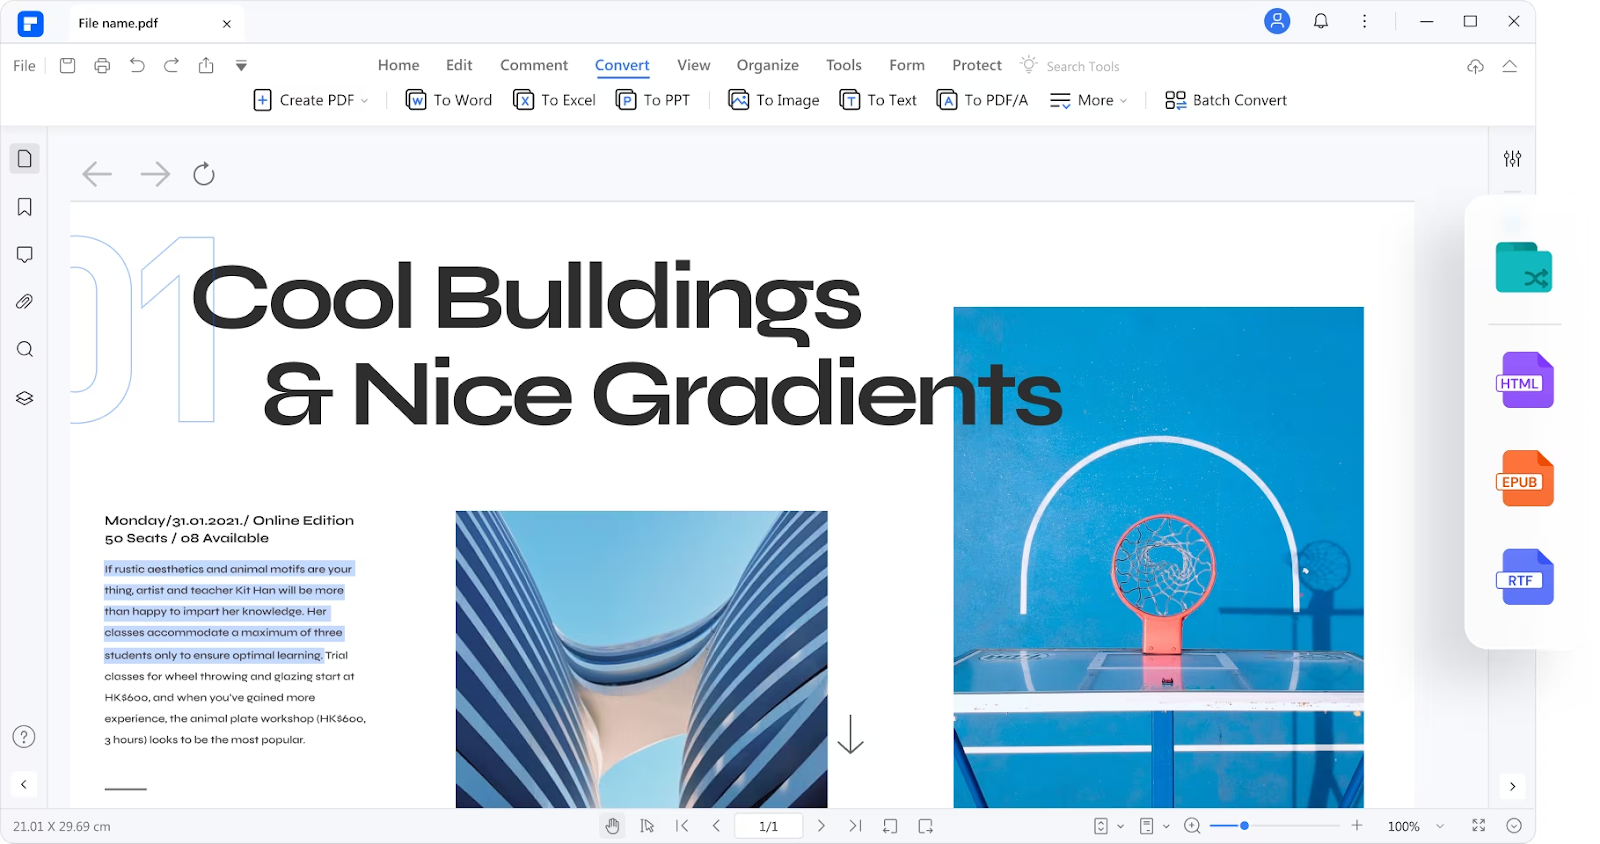Open the page thumbnails panel
The height and width of the screenshot is (844, 1600).
click(x=25, y=158)
